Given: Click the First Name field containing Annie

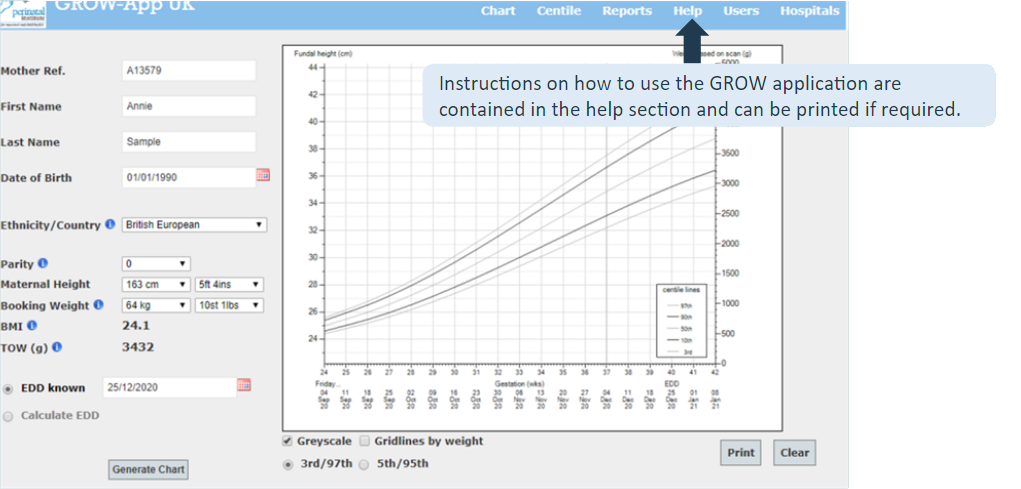Looking at the screenshot, I should 189,106.
